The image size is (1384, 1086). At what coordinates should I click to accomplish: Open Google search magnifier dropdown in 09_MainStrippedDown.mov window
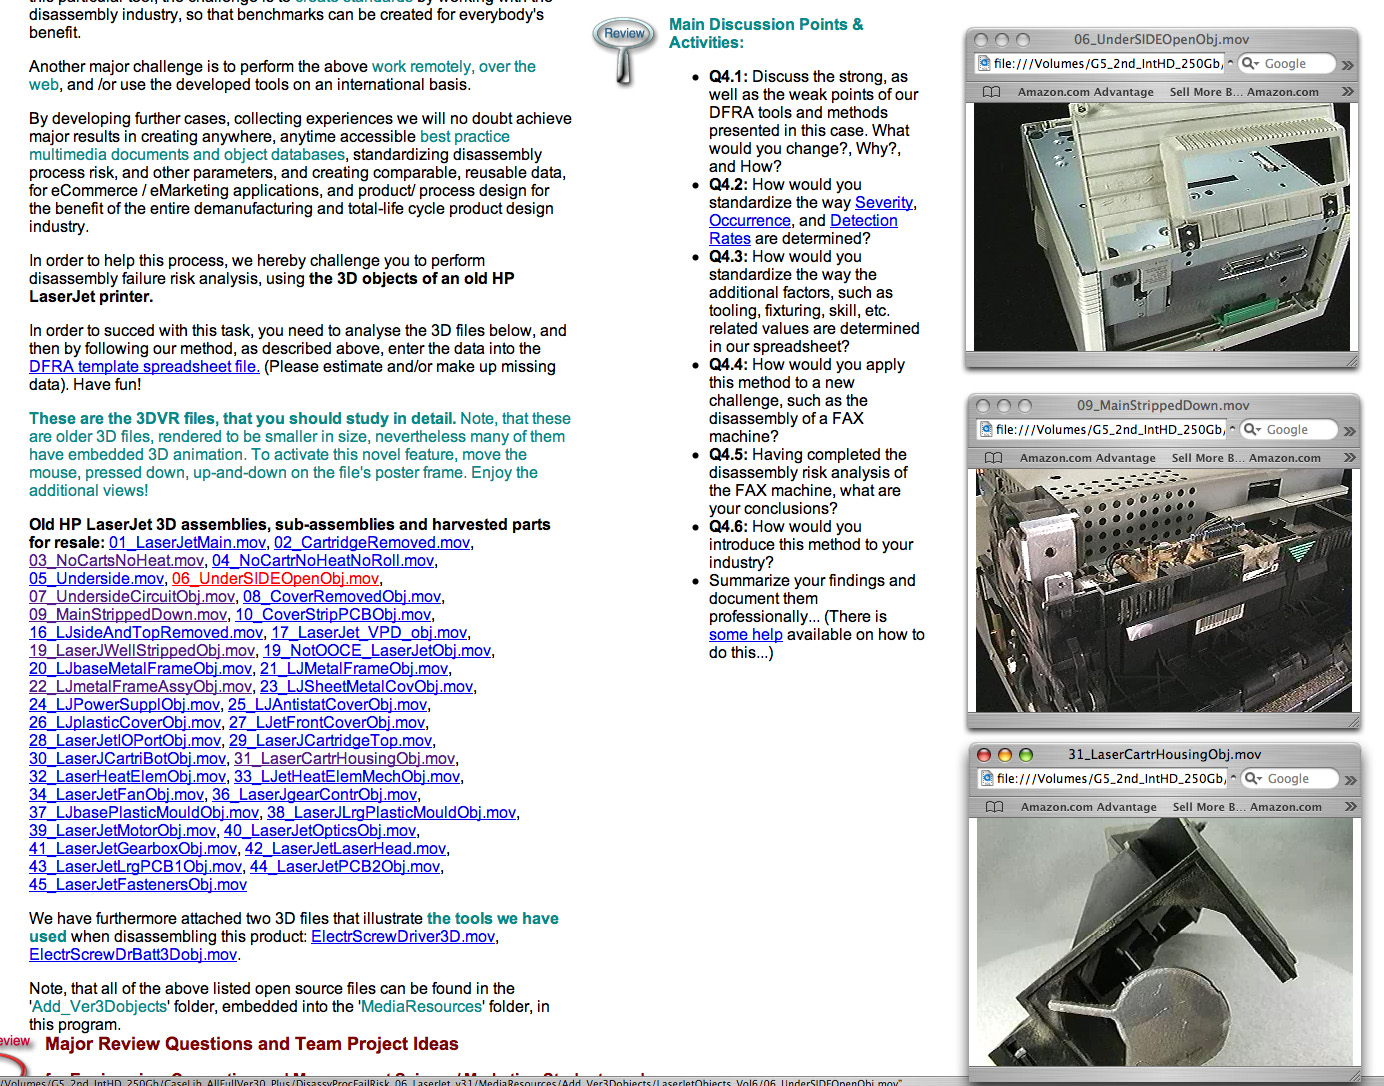tap(1252, 430)
